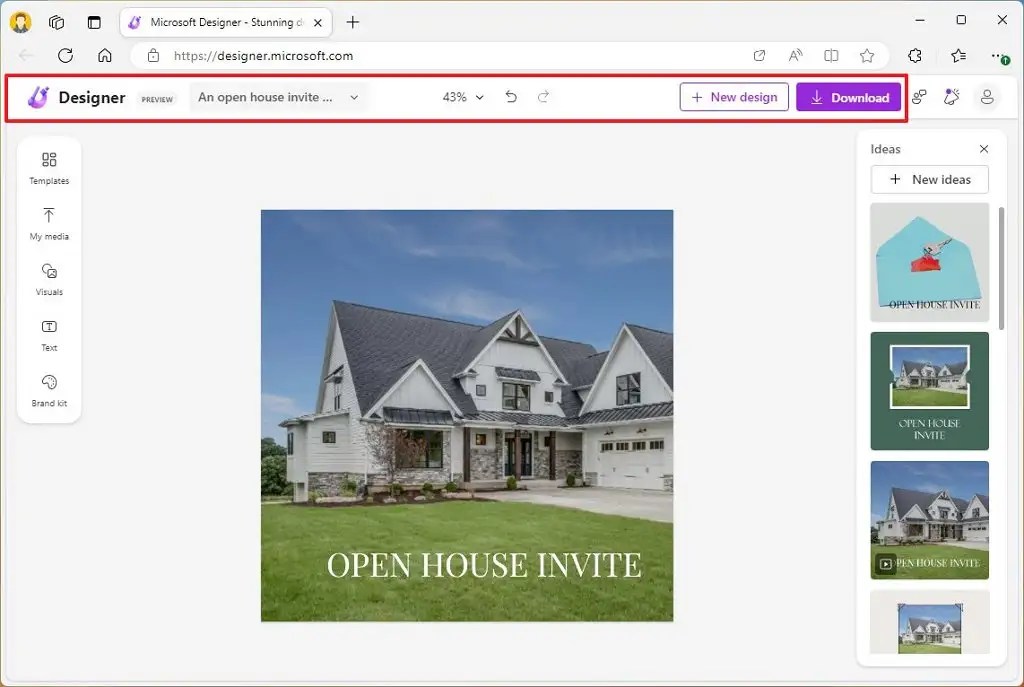Undo the last design change
The height and width of the screenshot is (687, 1024).
(510, 97)
